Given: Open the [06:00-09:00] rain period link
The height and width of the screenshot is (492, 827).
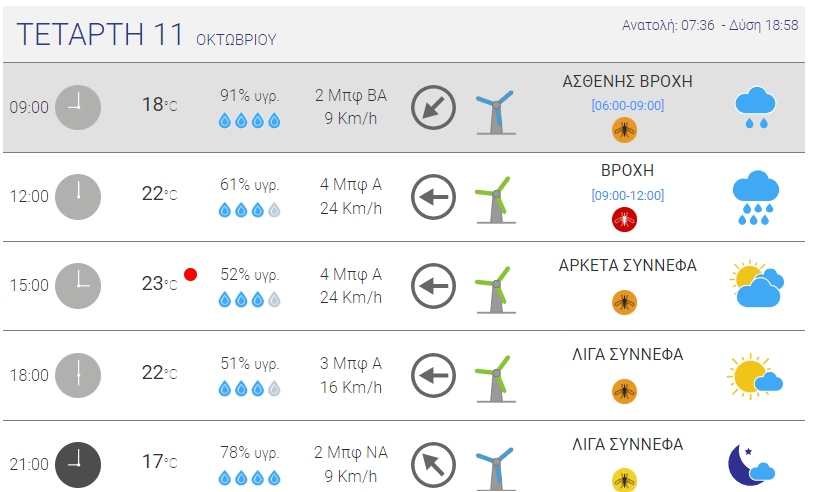Looking at the screenshot, I should pos(627,105).
